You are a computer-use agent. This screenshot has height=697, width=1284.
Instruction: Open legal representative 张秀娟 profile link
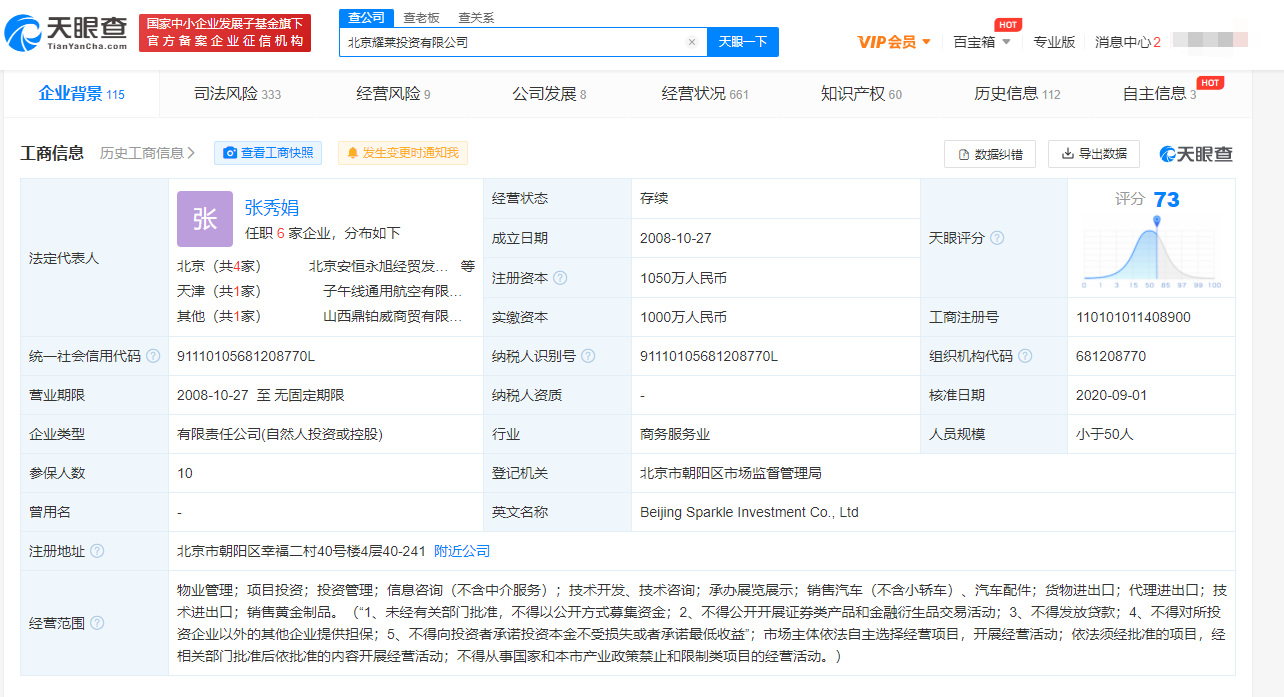[272, 208]
